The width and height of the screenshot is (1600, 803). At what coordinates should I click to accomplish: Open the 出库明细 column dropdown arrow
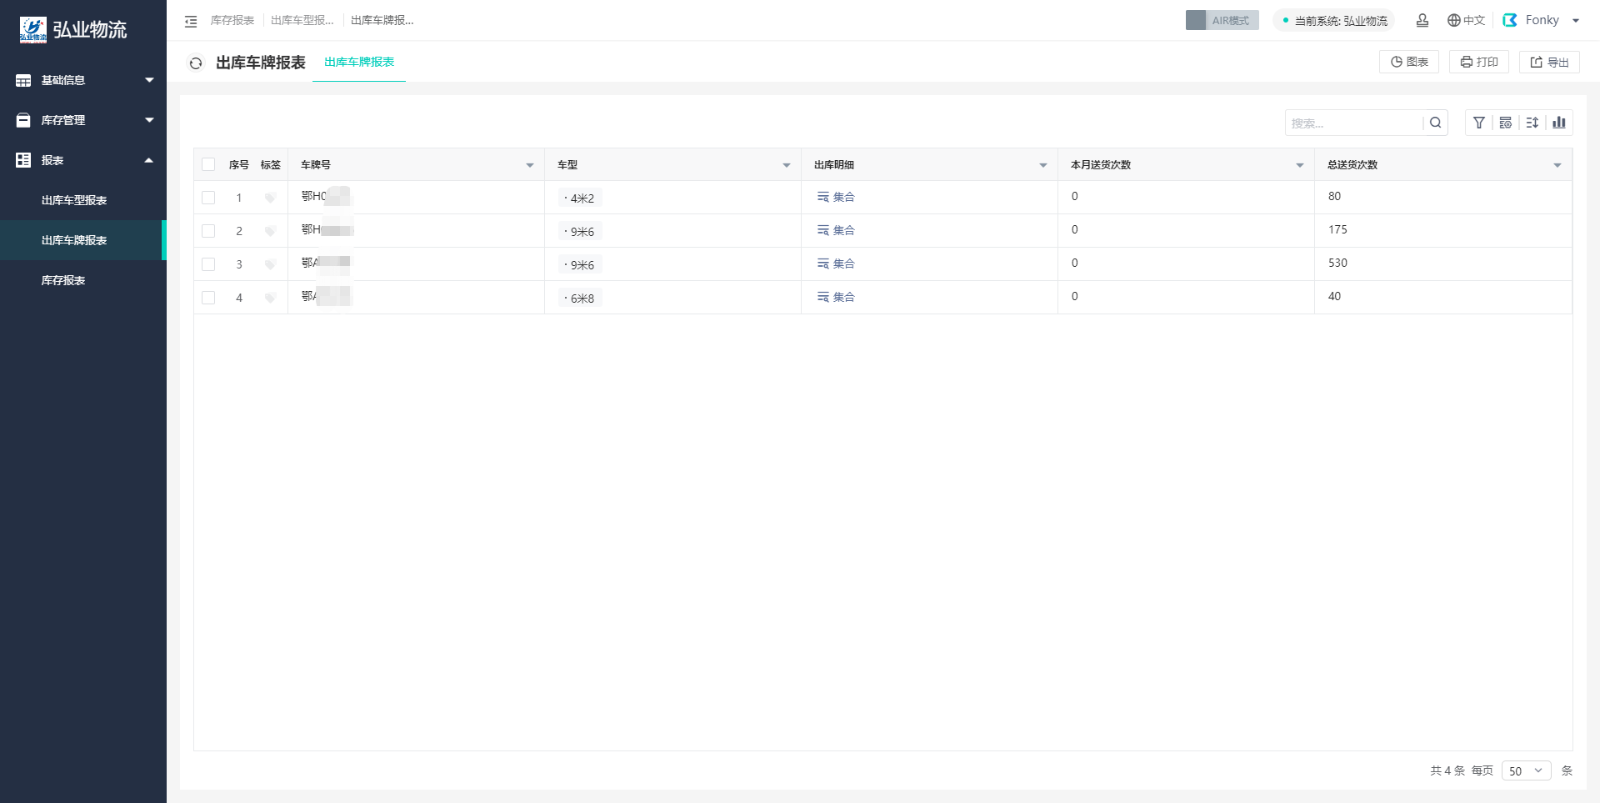click(1043, 165)
